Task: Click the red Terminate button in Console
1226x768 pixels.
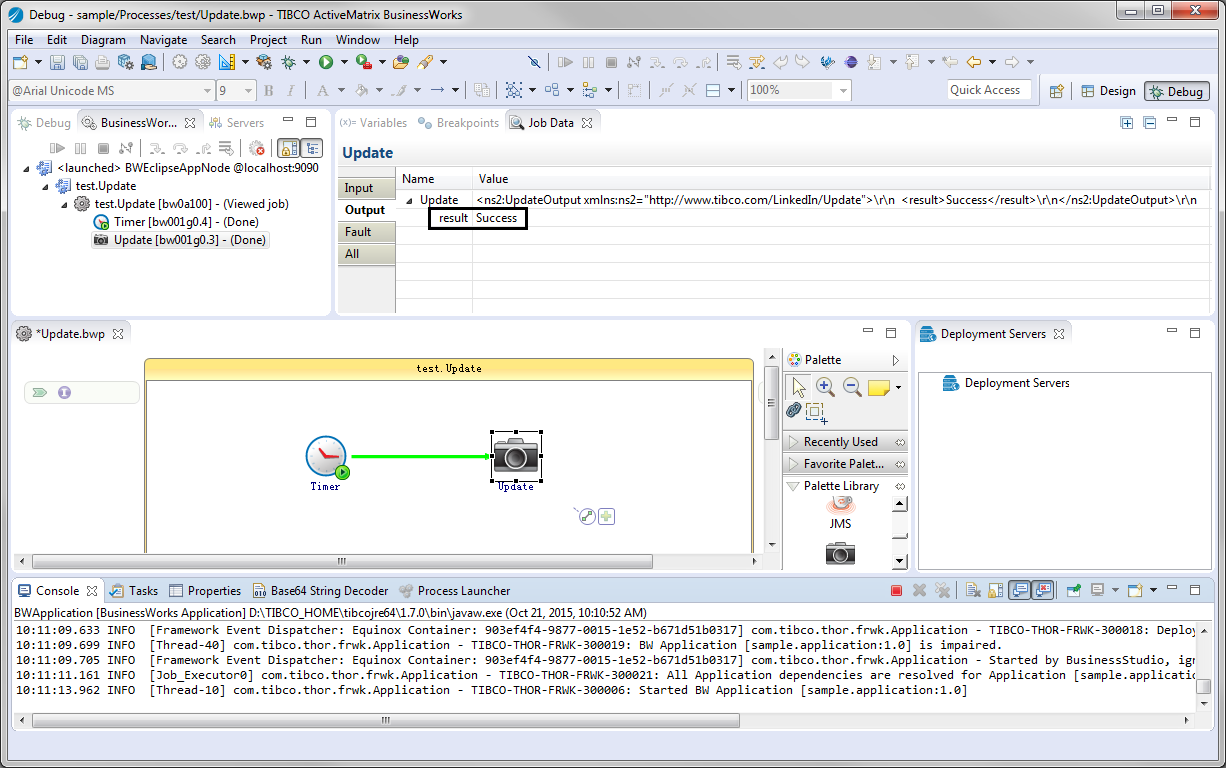Action: point(896,591)
